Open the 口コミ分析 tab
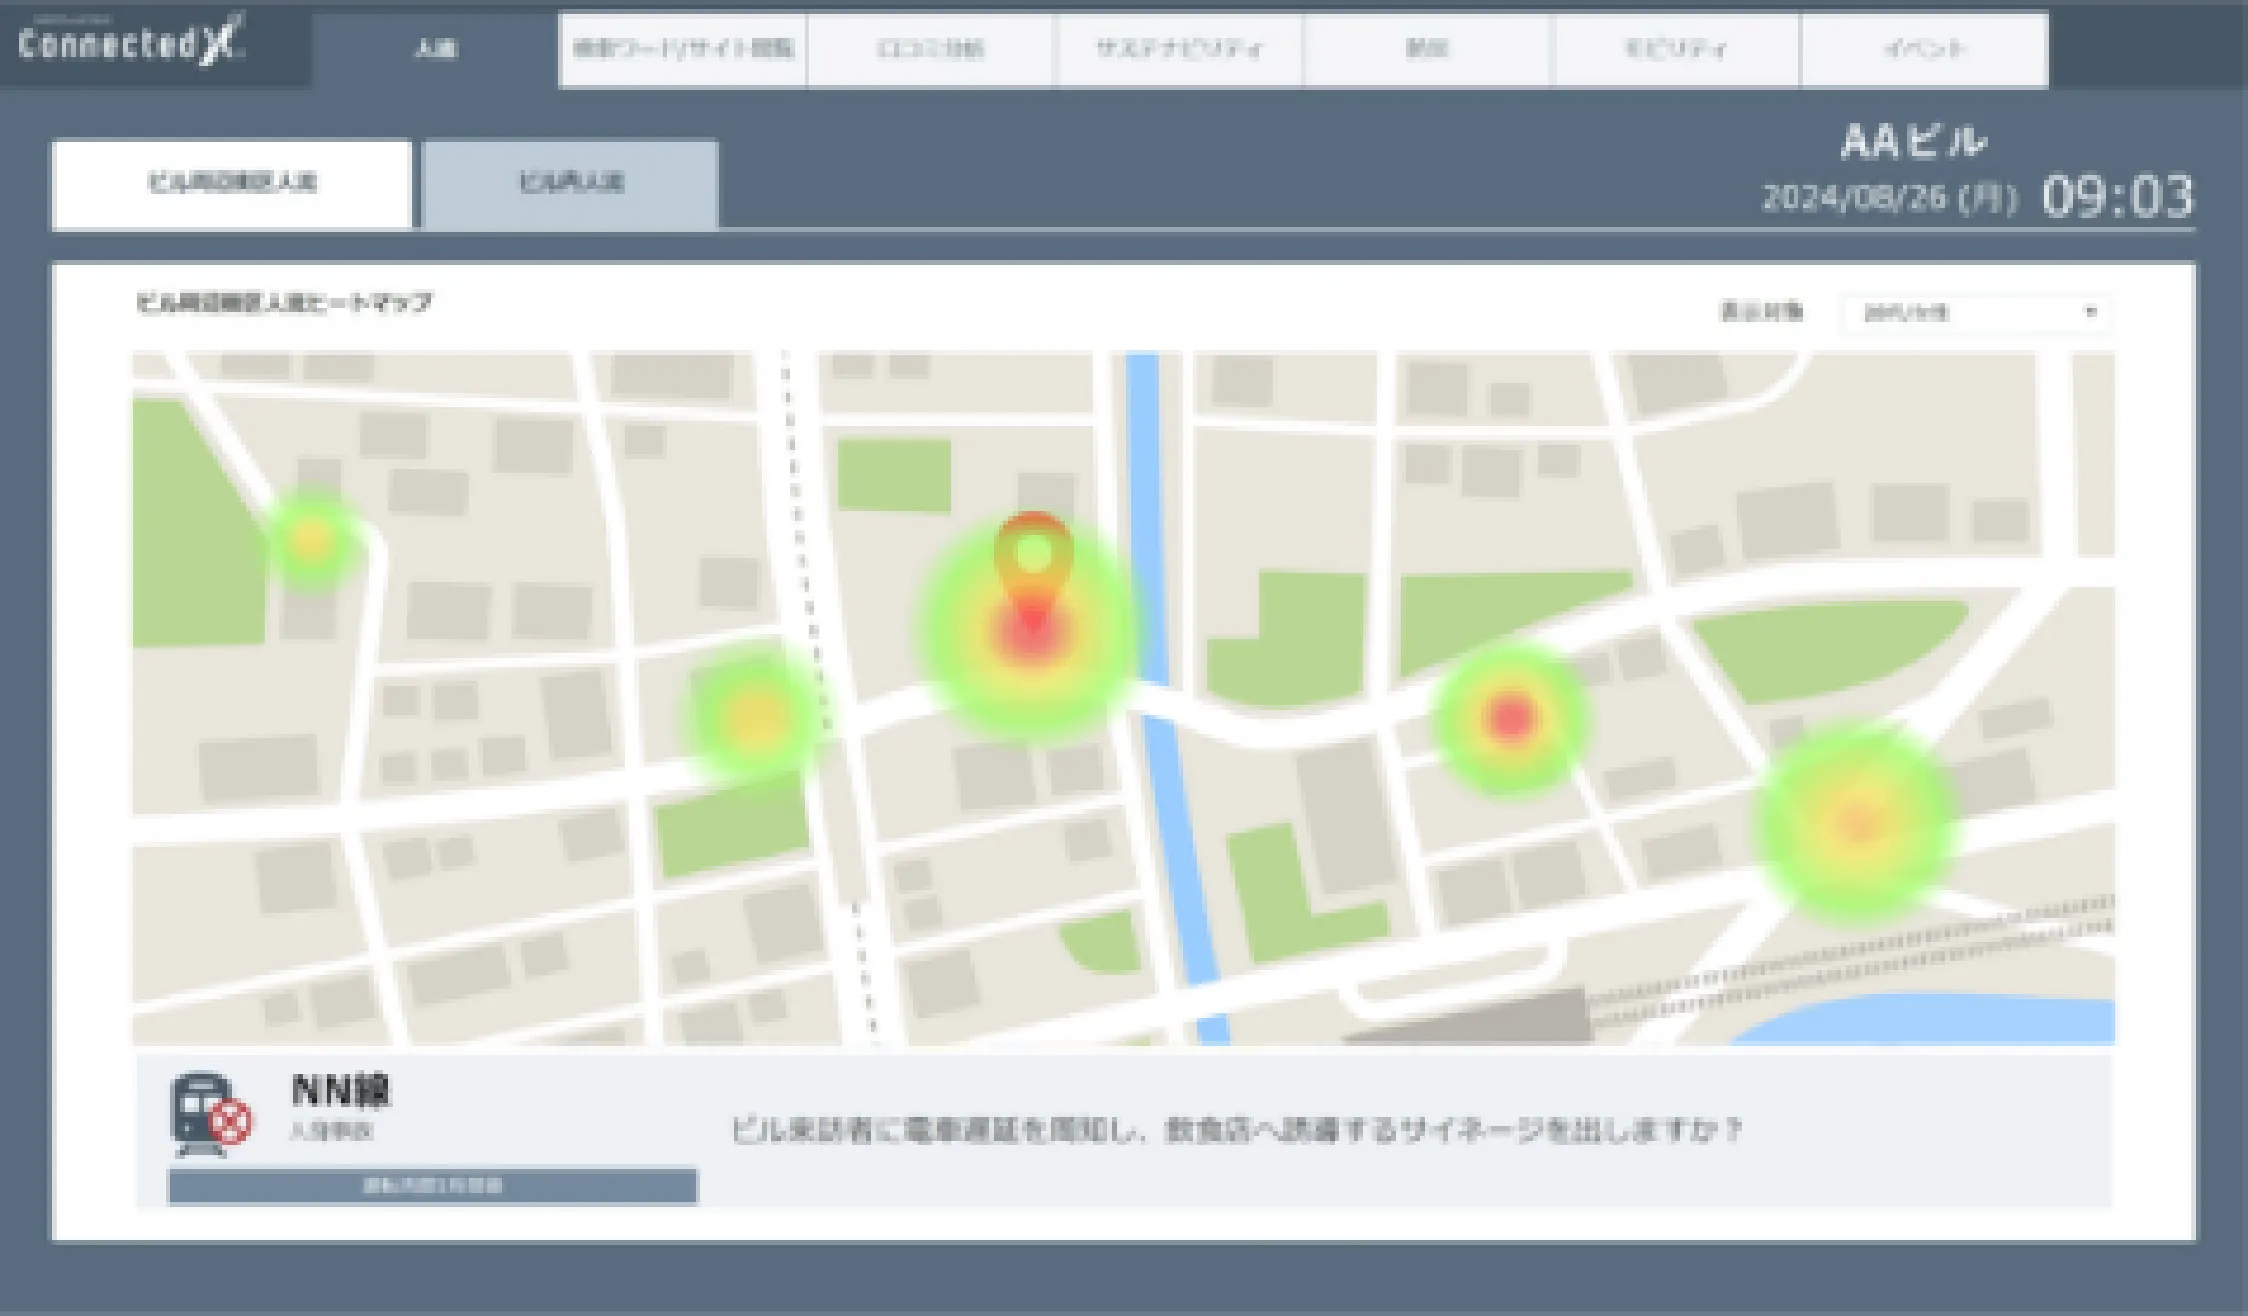Image resolution: width=2248 pixels, height=1316 pixels. (x=930, y=49)
